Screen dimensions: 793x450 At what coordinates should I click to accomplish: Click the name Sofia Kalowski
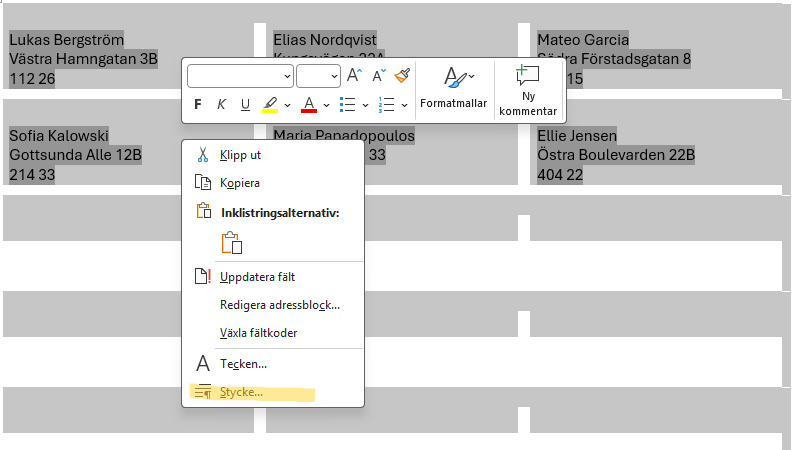(59, 136)
